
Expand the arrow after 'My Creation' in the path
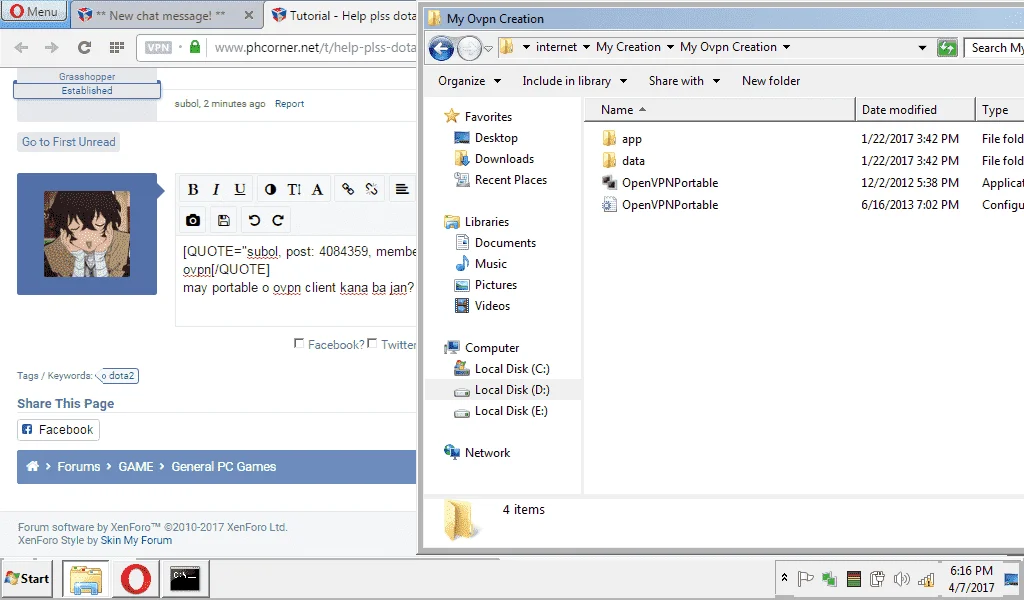point(670,47)
